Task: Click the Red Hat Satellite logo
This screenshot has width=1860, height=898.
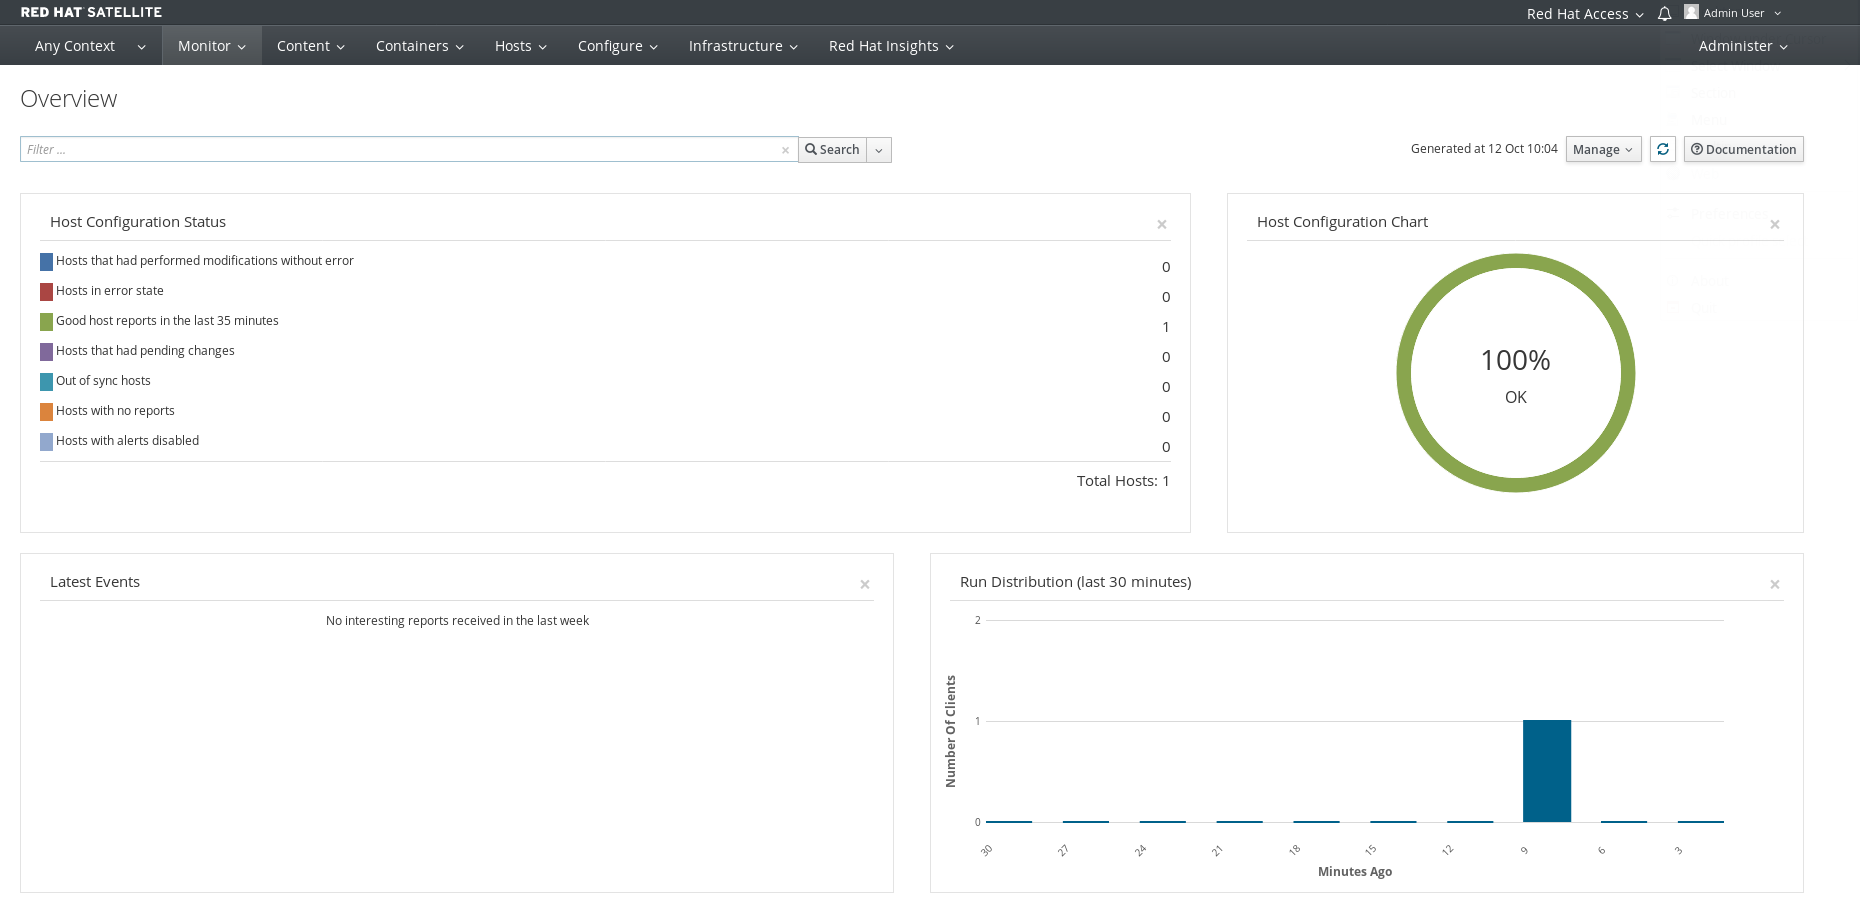Action: click(91, 12)
